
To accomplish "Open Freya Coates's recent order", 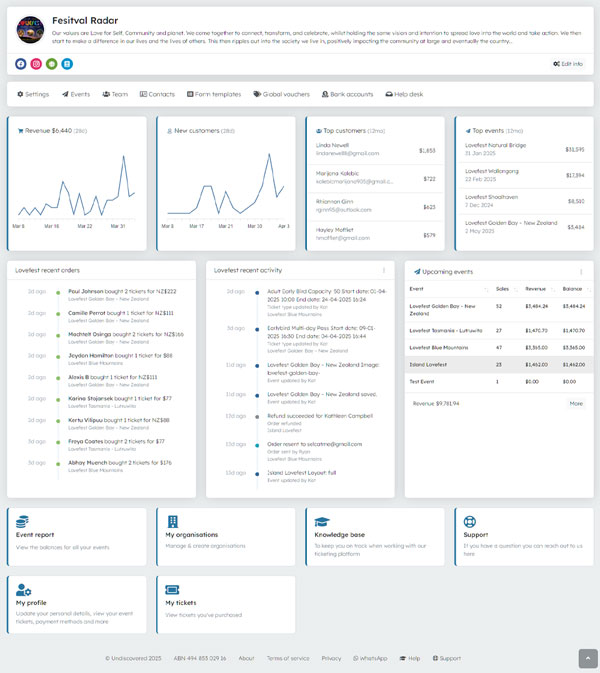I will [x=116, y=445].
